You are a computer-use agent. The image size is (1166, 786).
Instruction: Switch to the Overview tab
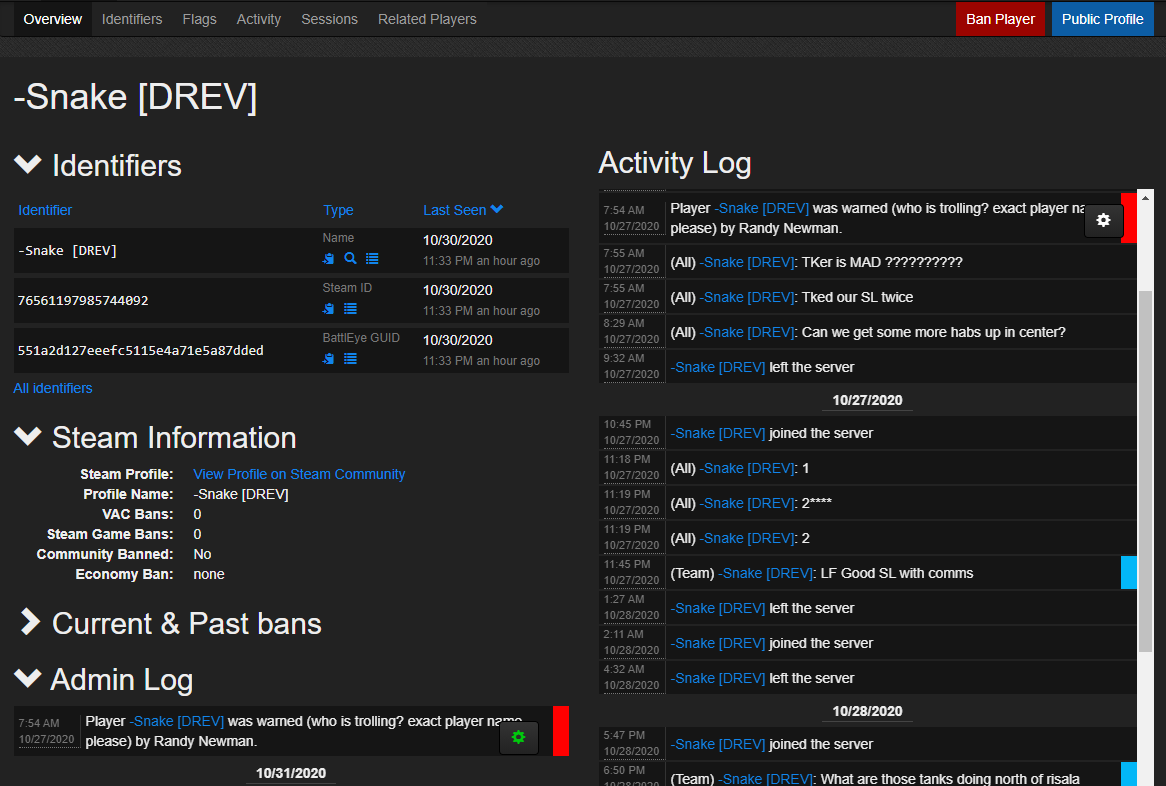point(53,19)
